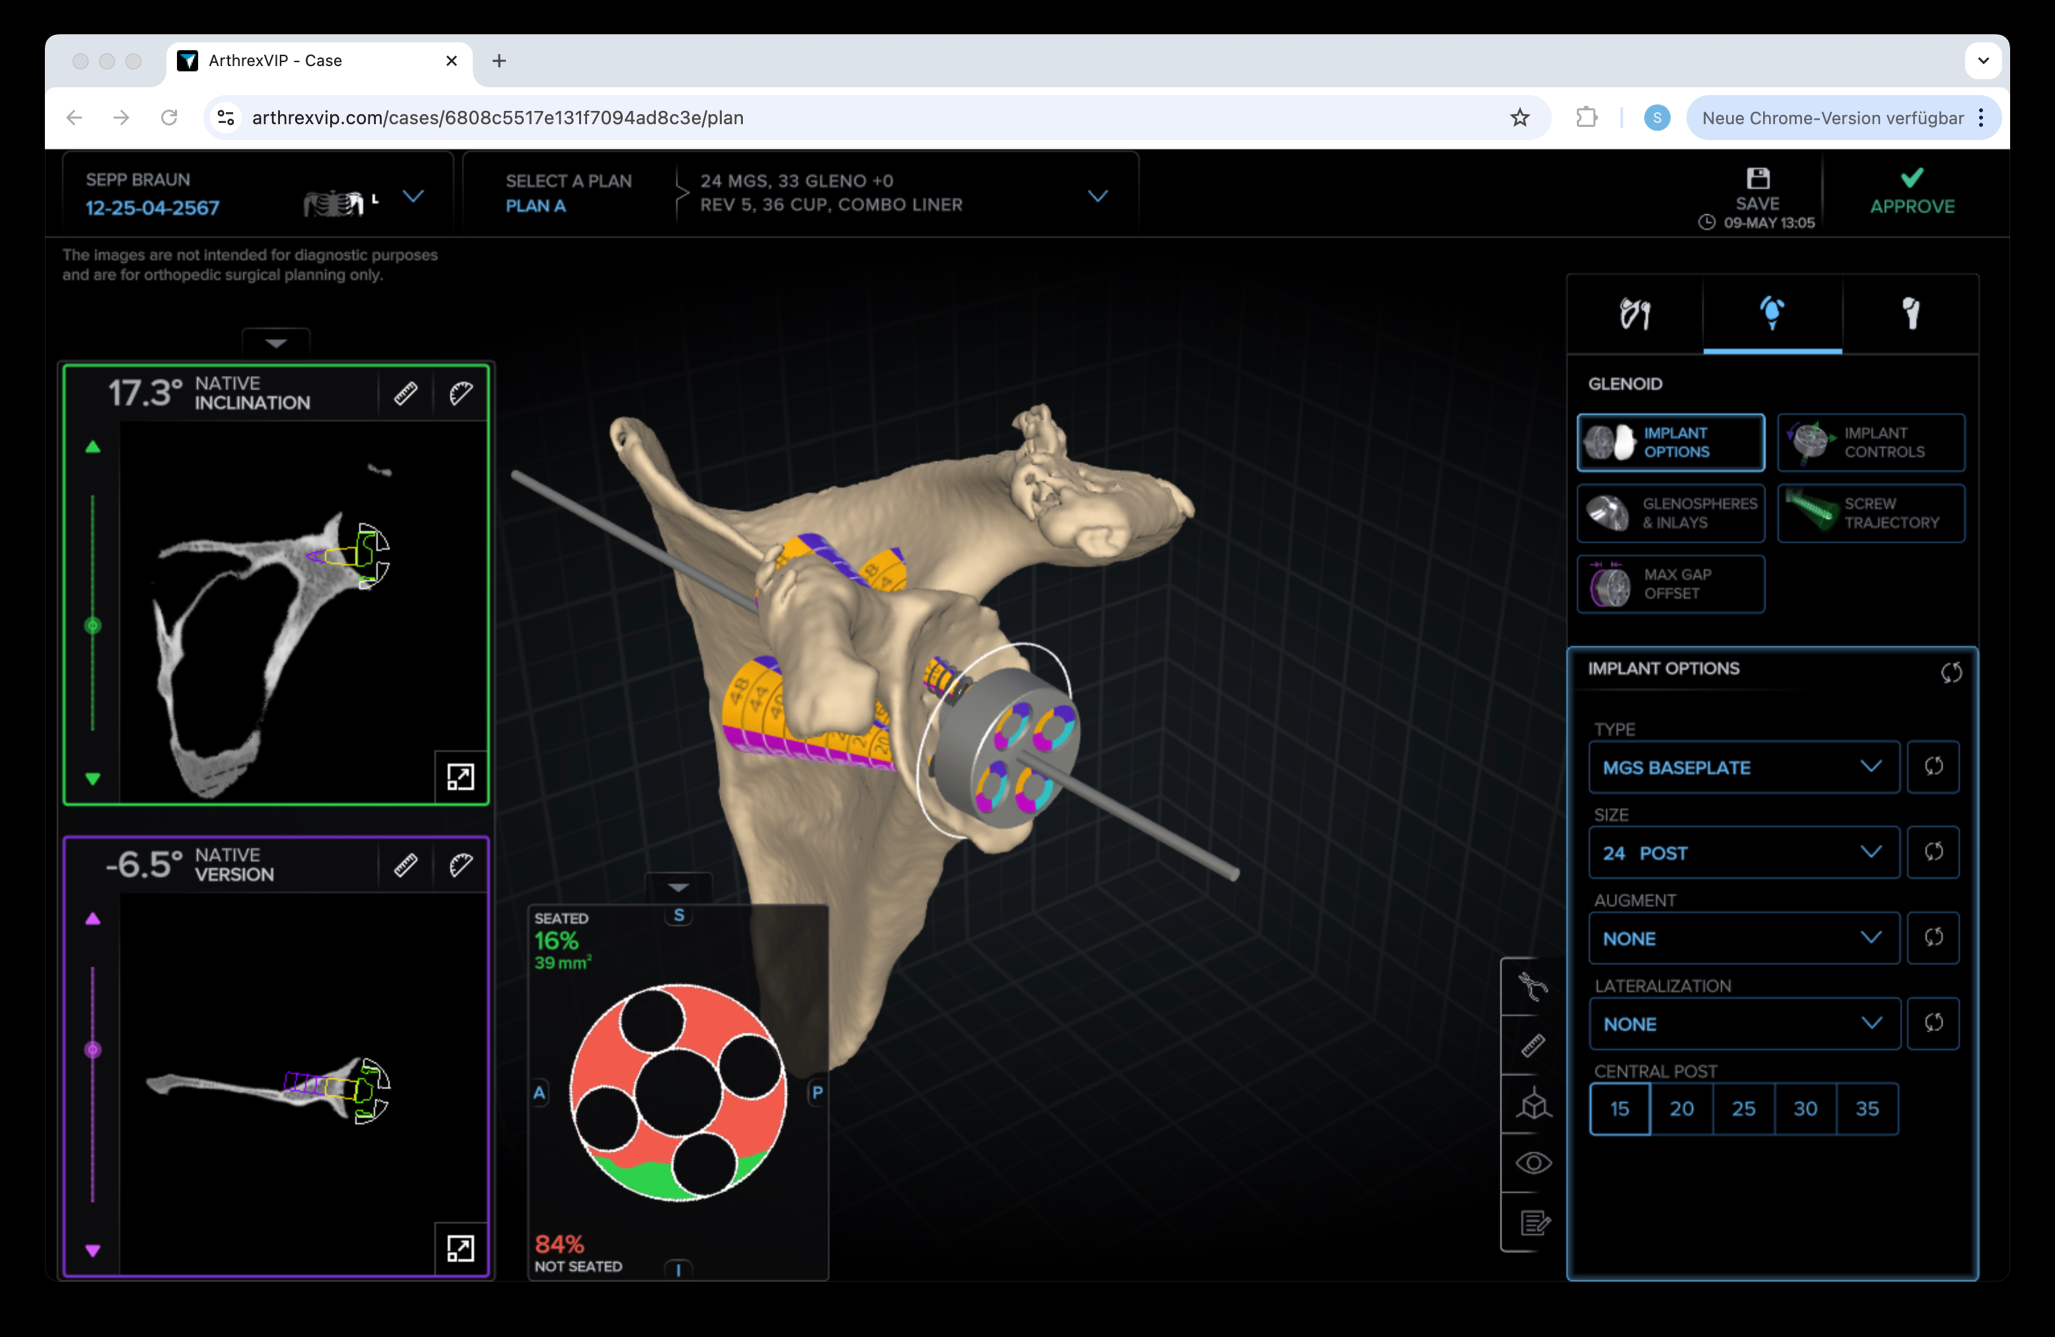Select central post length 15
The height and width of the screenshot is (1337, 2055).
1620,1109
